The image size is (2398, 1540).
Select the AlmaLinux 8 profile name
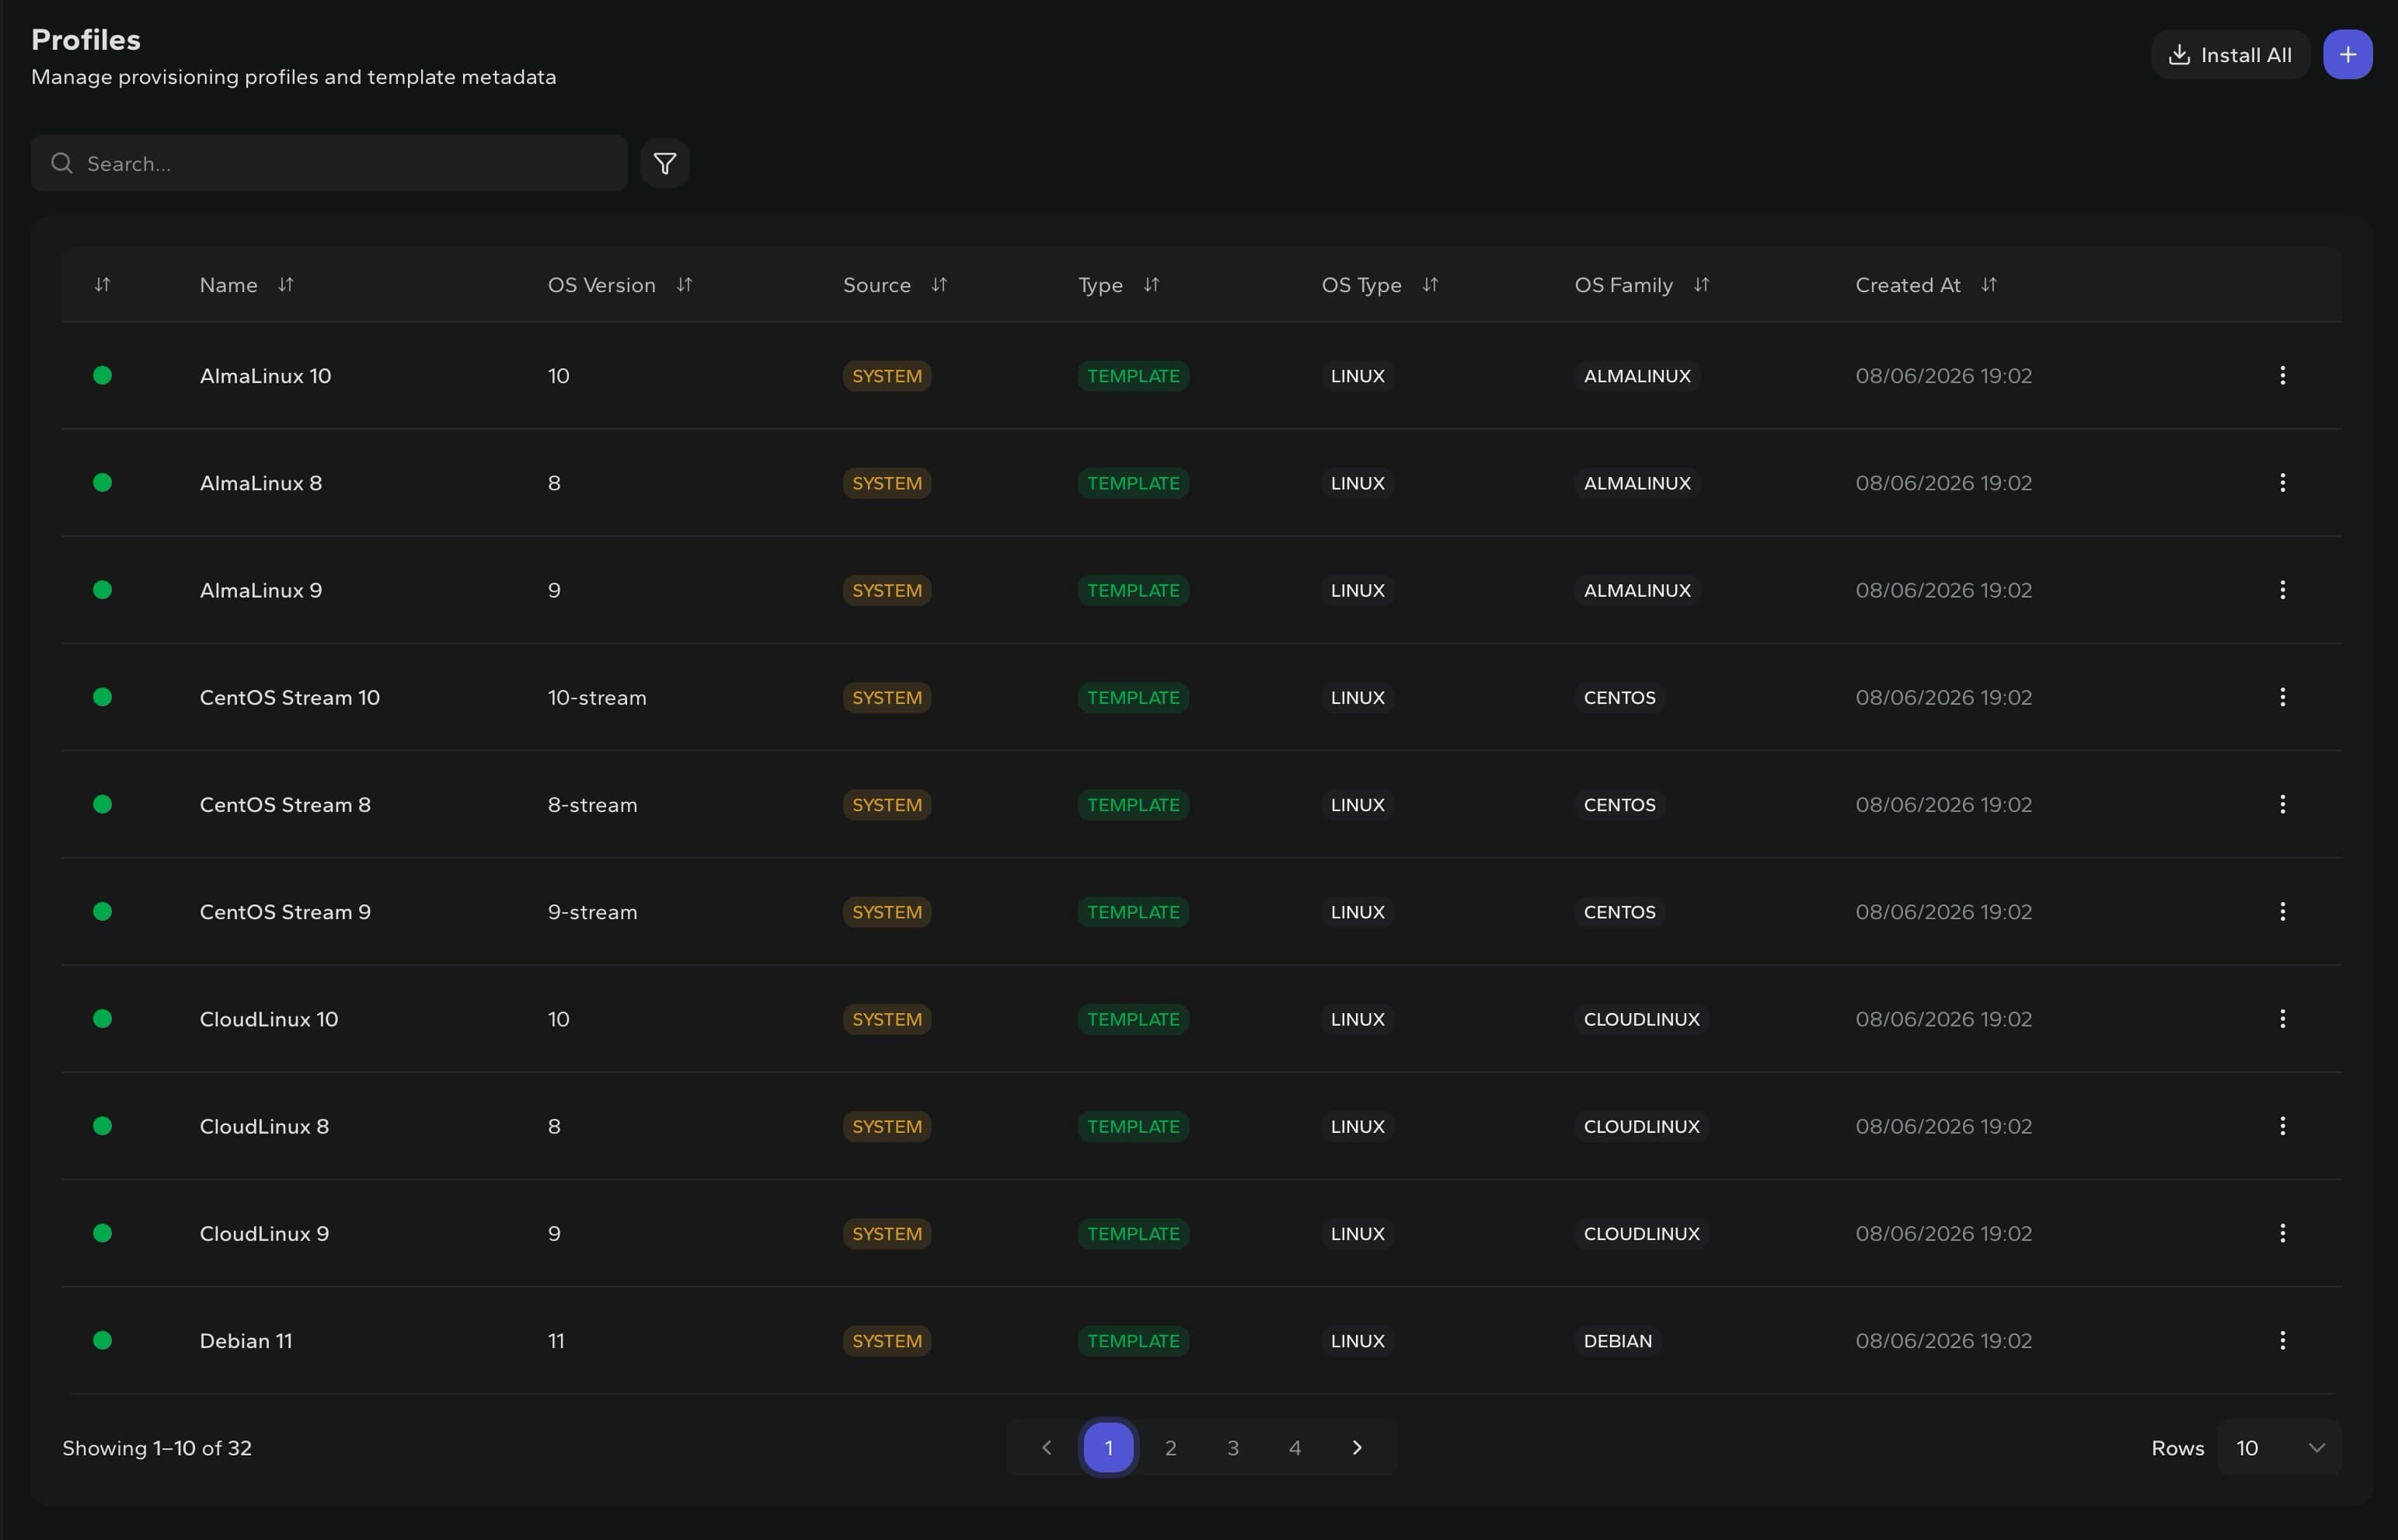(261, 483)
